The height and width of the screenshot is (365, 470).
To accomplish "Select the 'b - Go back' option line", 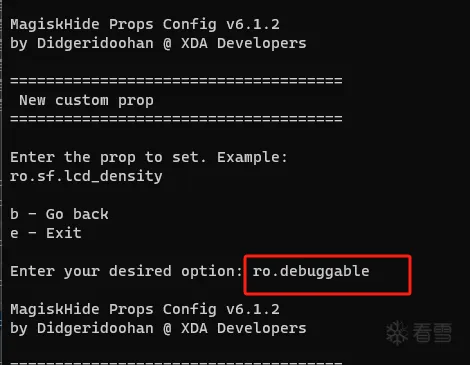I will coord(59,214).
